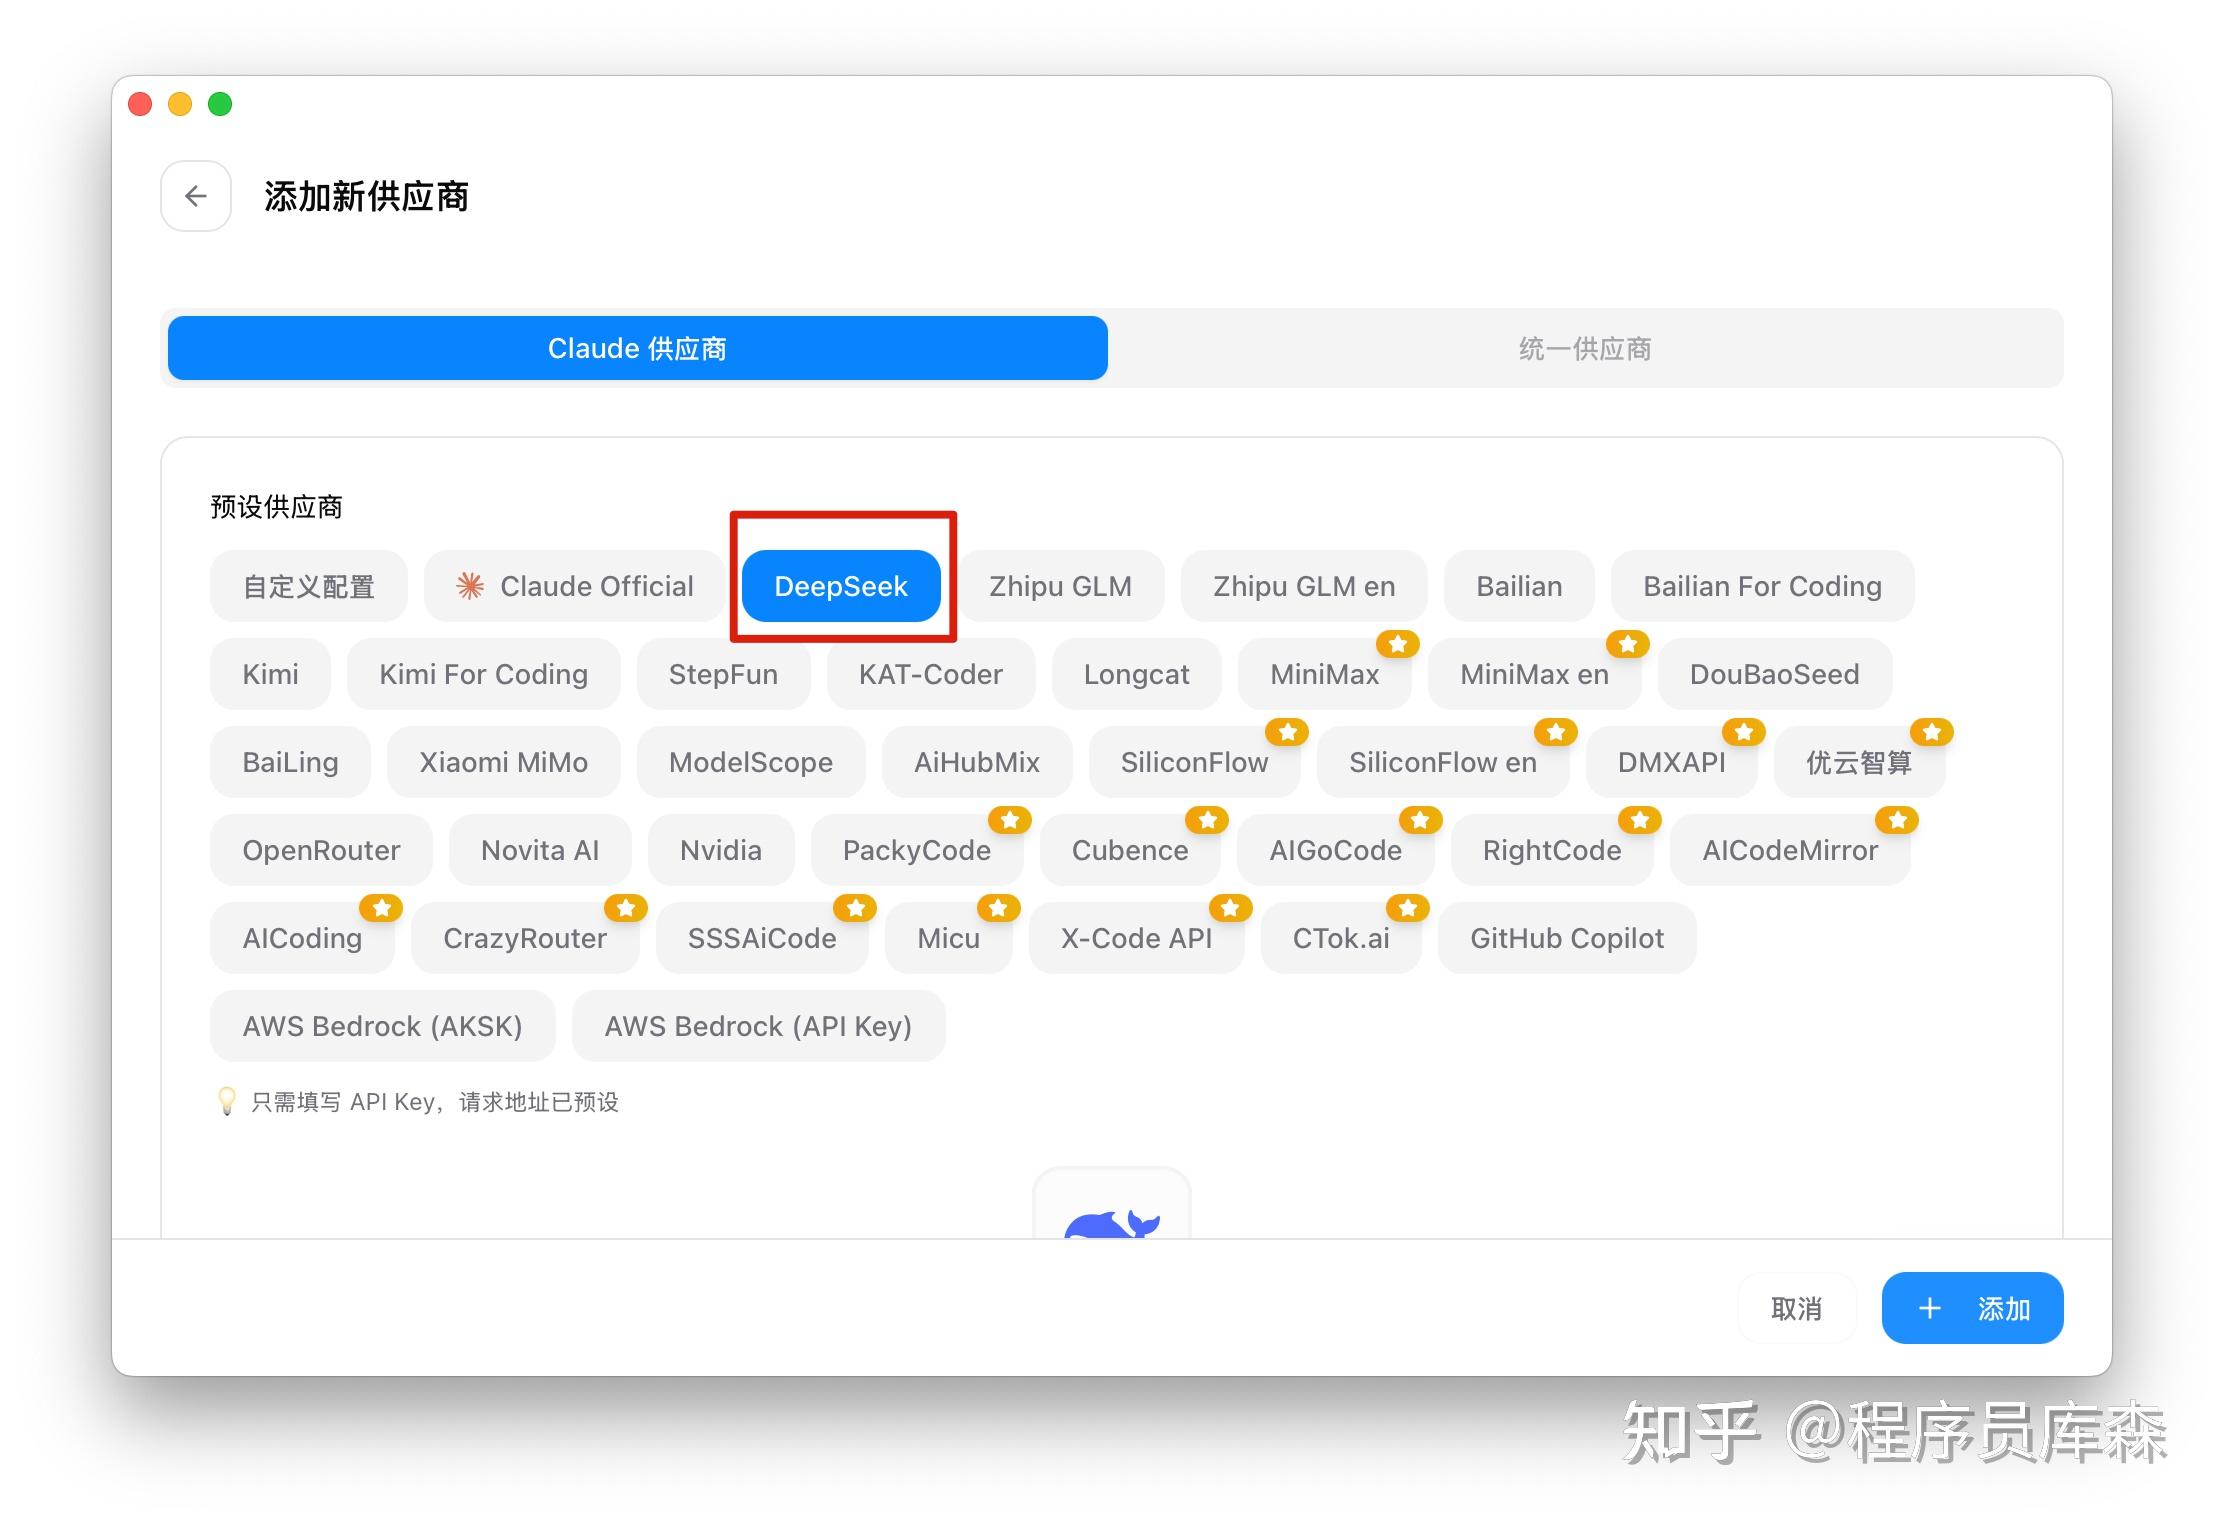Viewport: 2224px width, 1524px height.
Task: Select the StepFun provider
Action: point(723,674)
